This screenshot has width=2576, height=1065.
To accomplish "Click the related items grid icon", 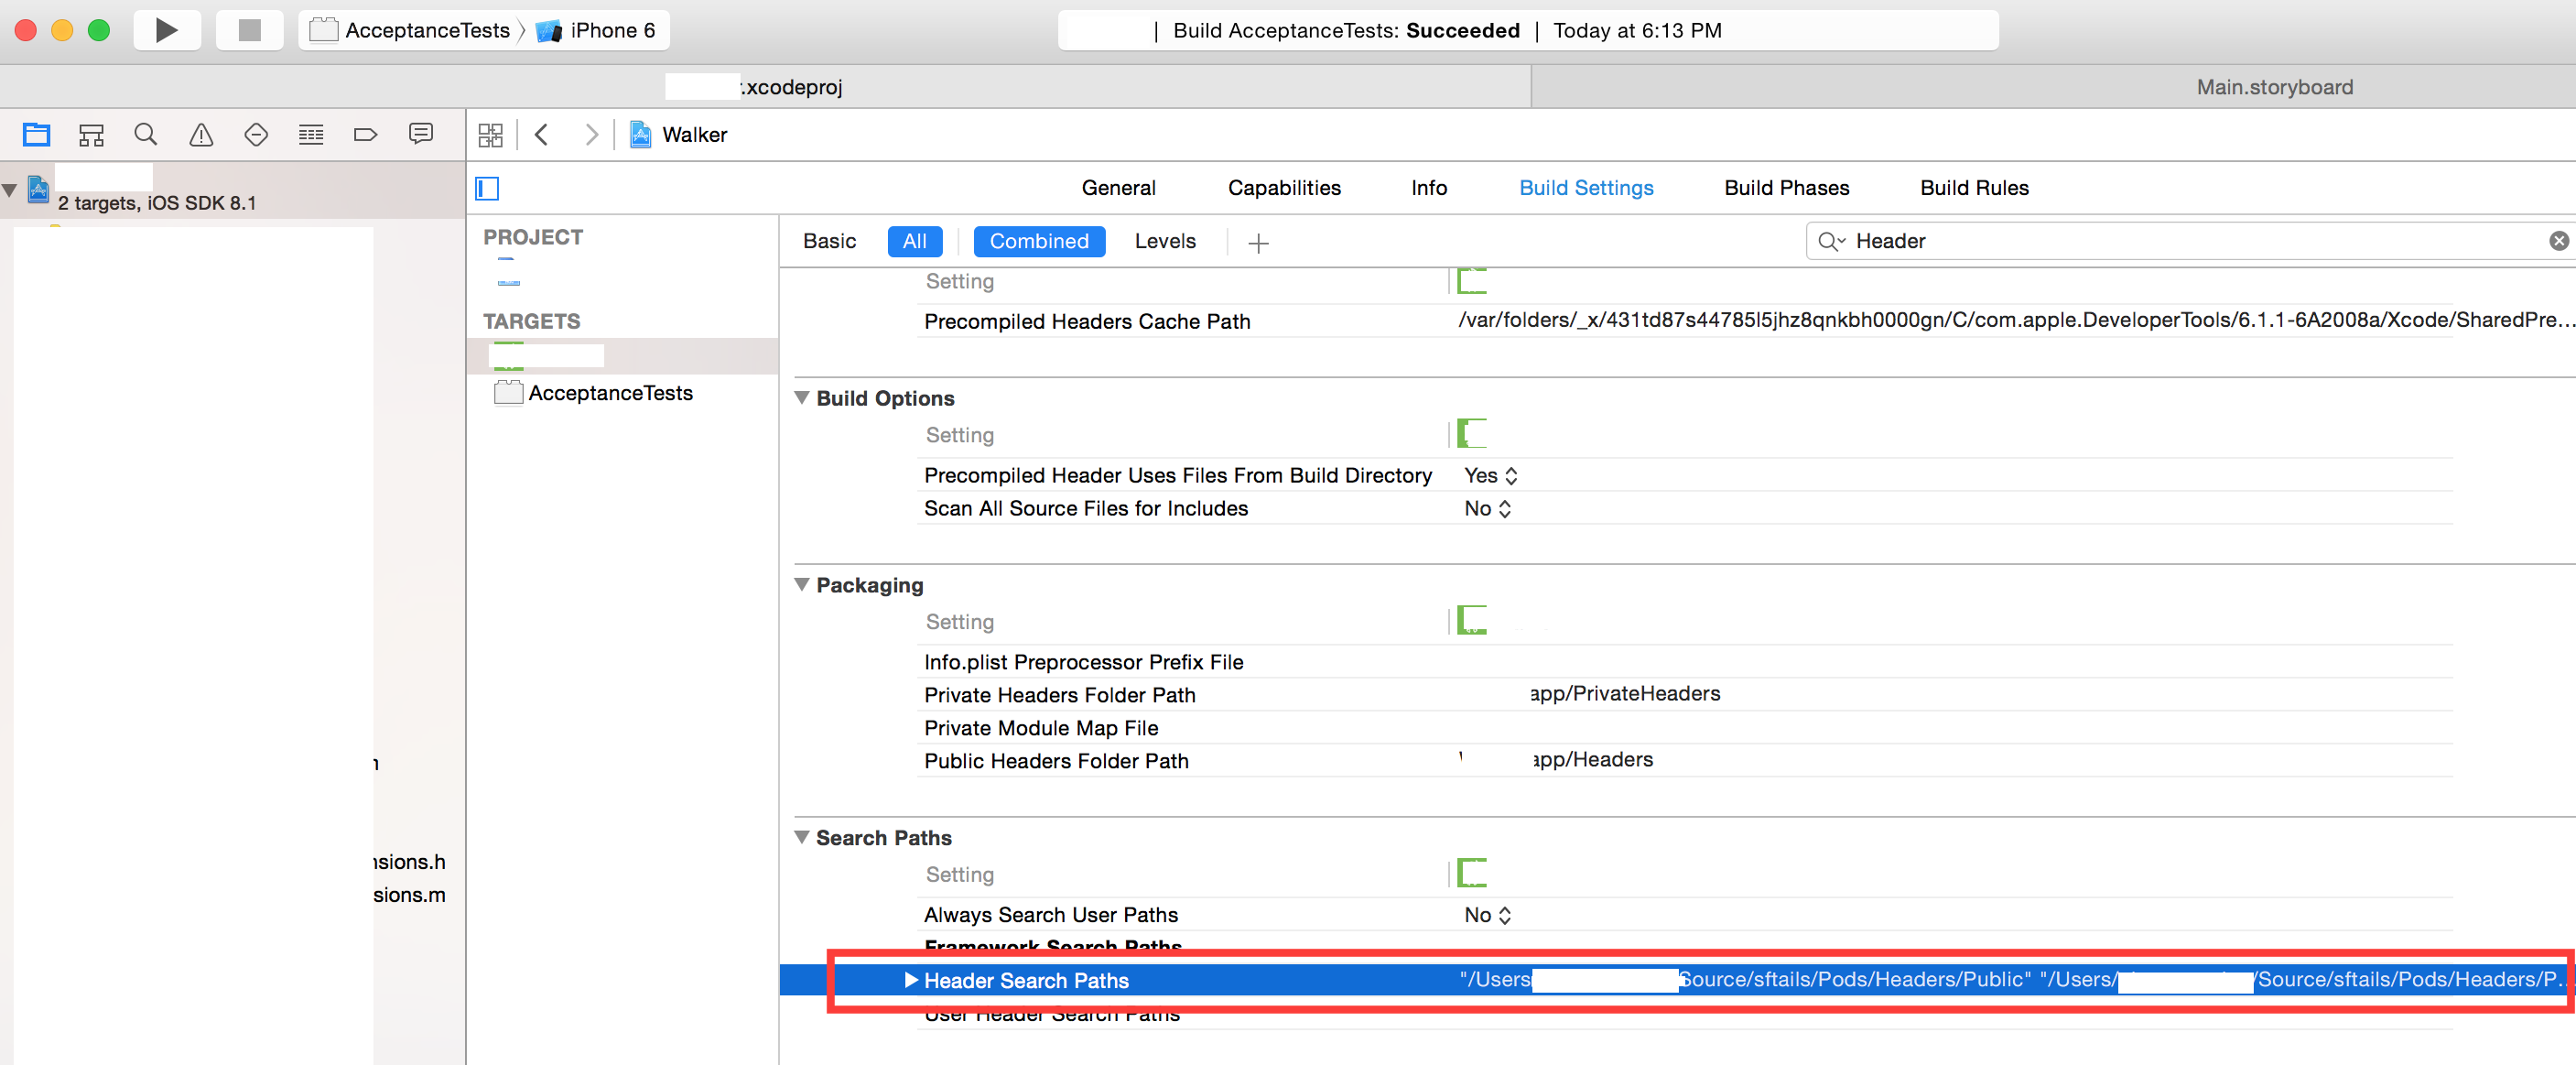I will 490,135.
